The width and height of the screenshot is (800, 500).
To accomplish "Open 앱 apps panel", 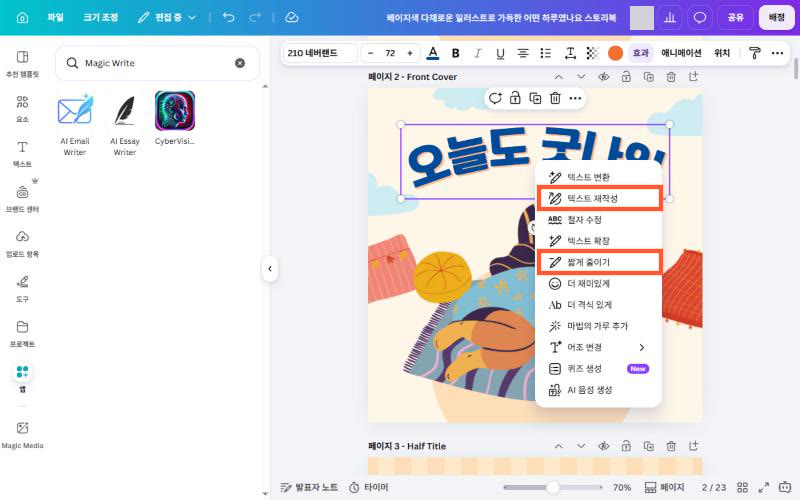I will tap(22, 378).
